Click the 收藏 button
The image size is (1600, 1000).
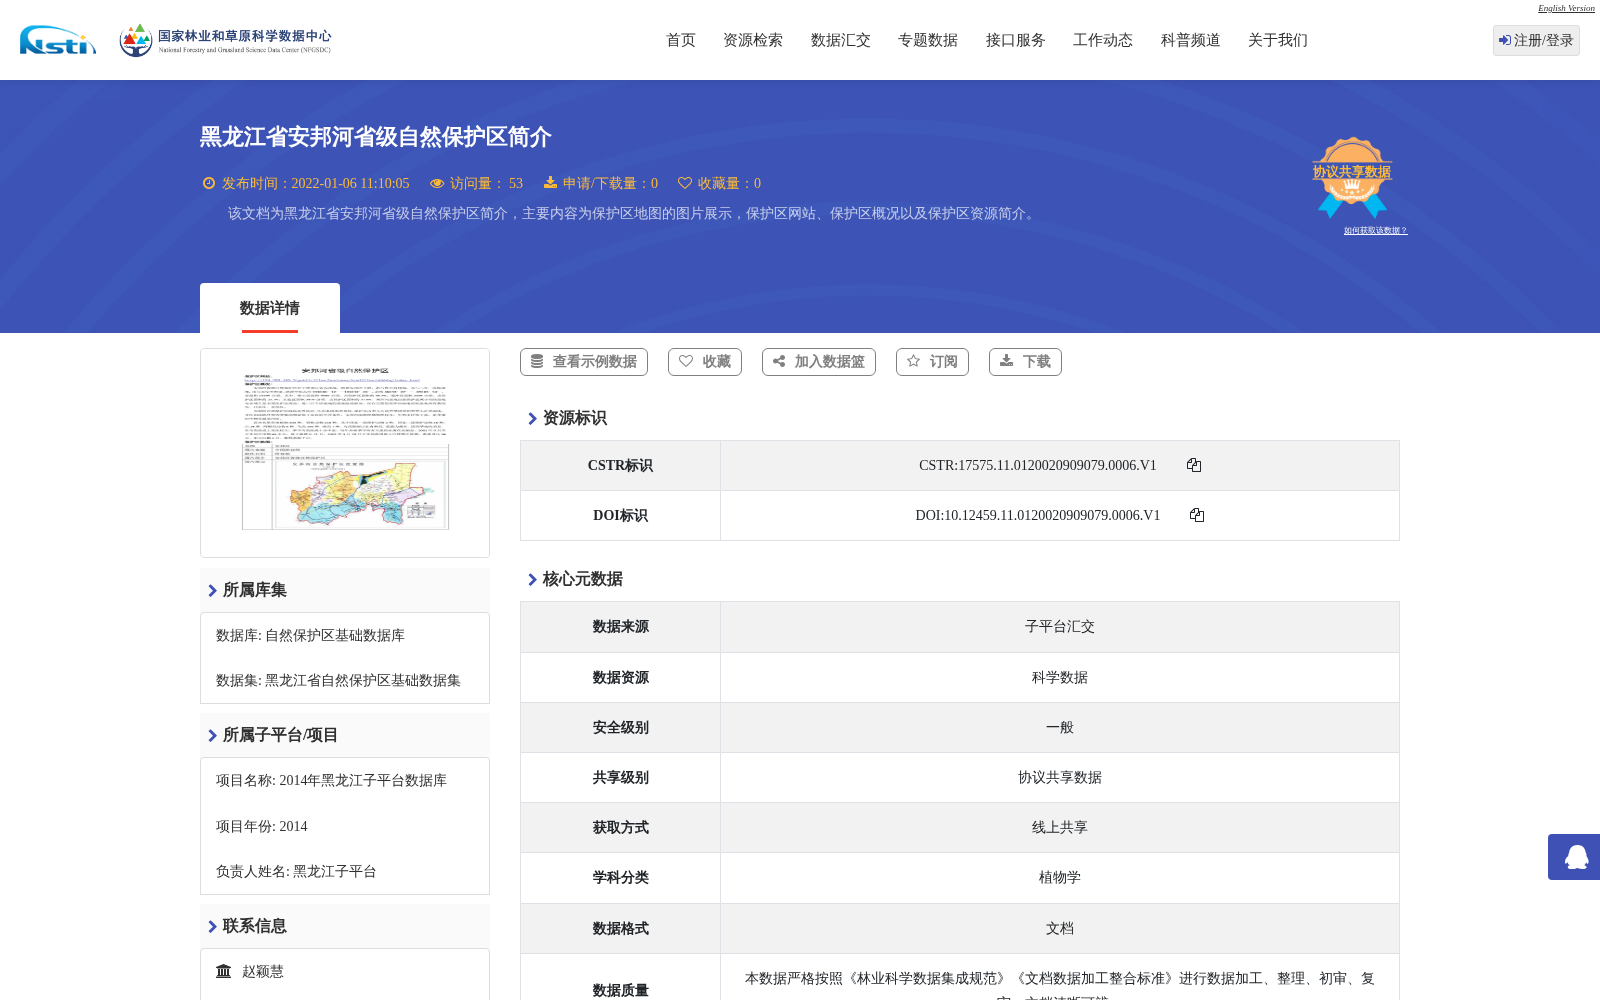[x=705, y=362]
